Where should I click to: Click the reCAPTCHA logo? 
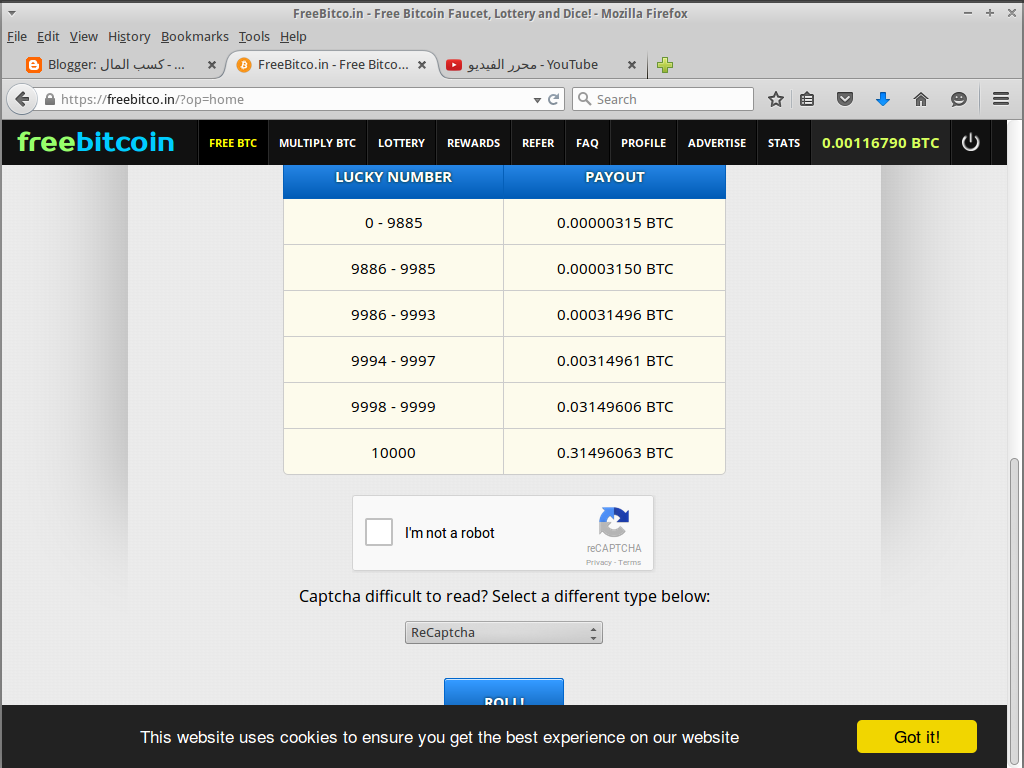coord(614,522)
